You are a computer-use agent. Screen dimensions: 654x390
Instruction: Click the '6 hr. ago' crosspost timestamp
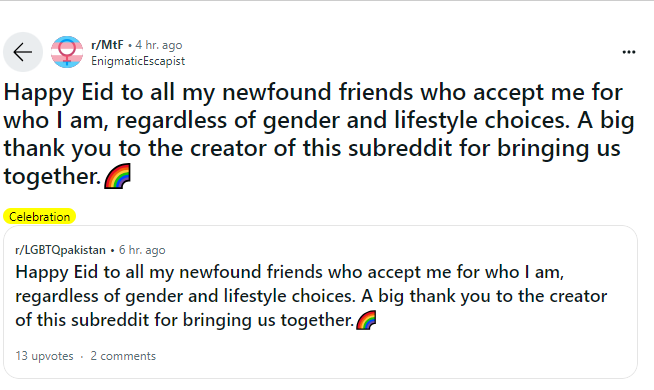(142, 250)
